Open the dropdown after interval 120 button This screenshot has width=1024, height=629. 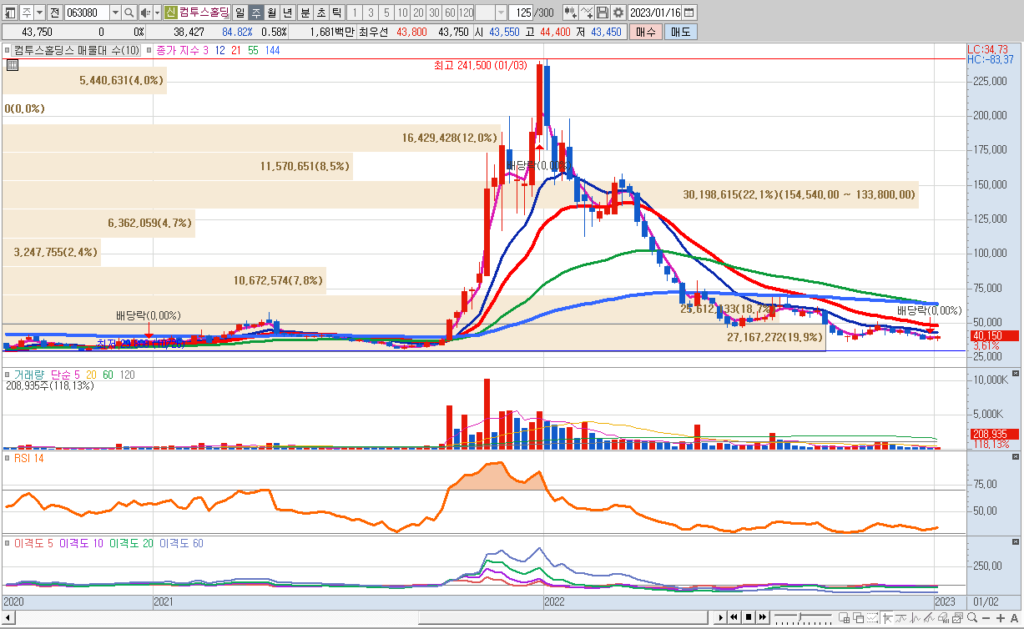(x=499, y=12)
